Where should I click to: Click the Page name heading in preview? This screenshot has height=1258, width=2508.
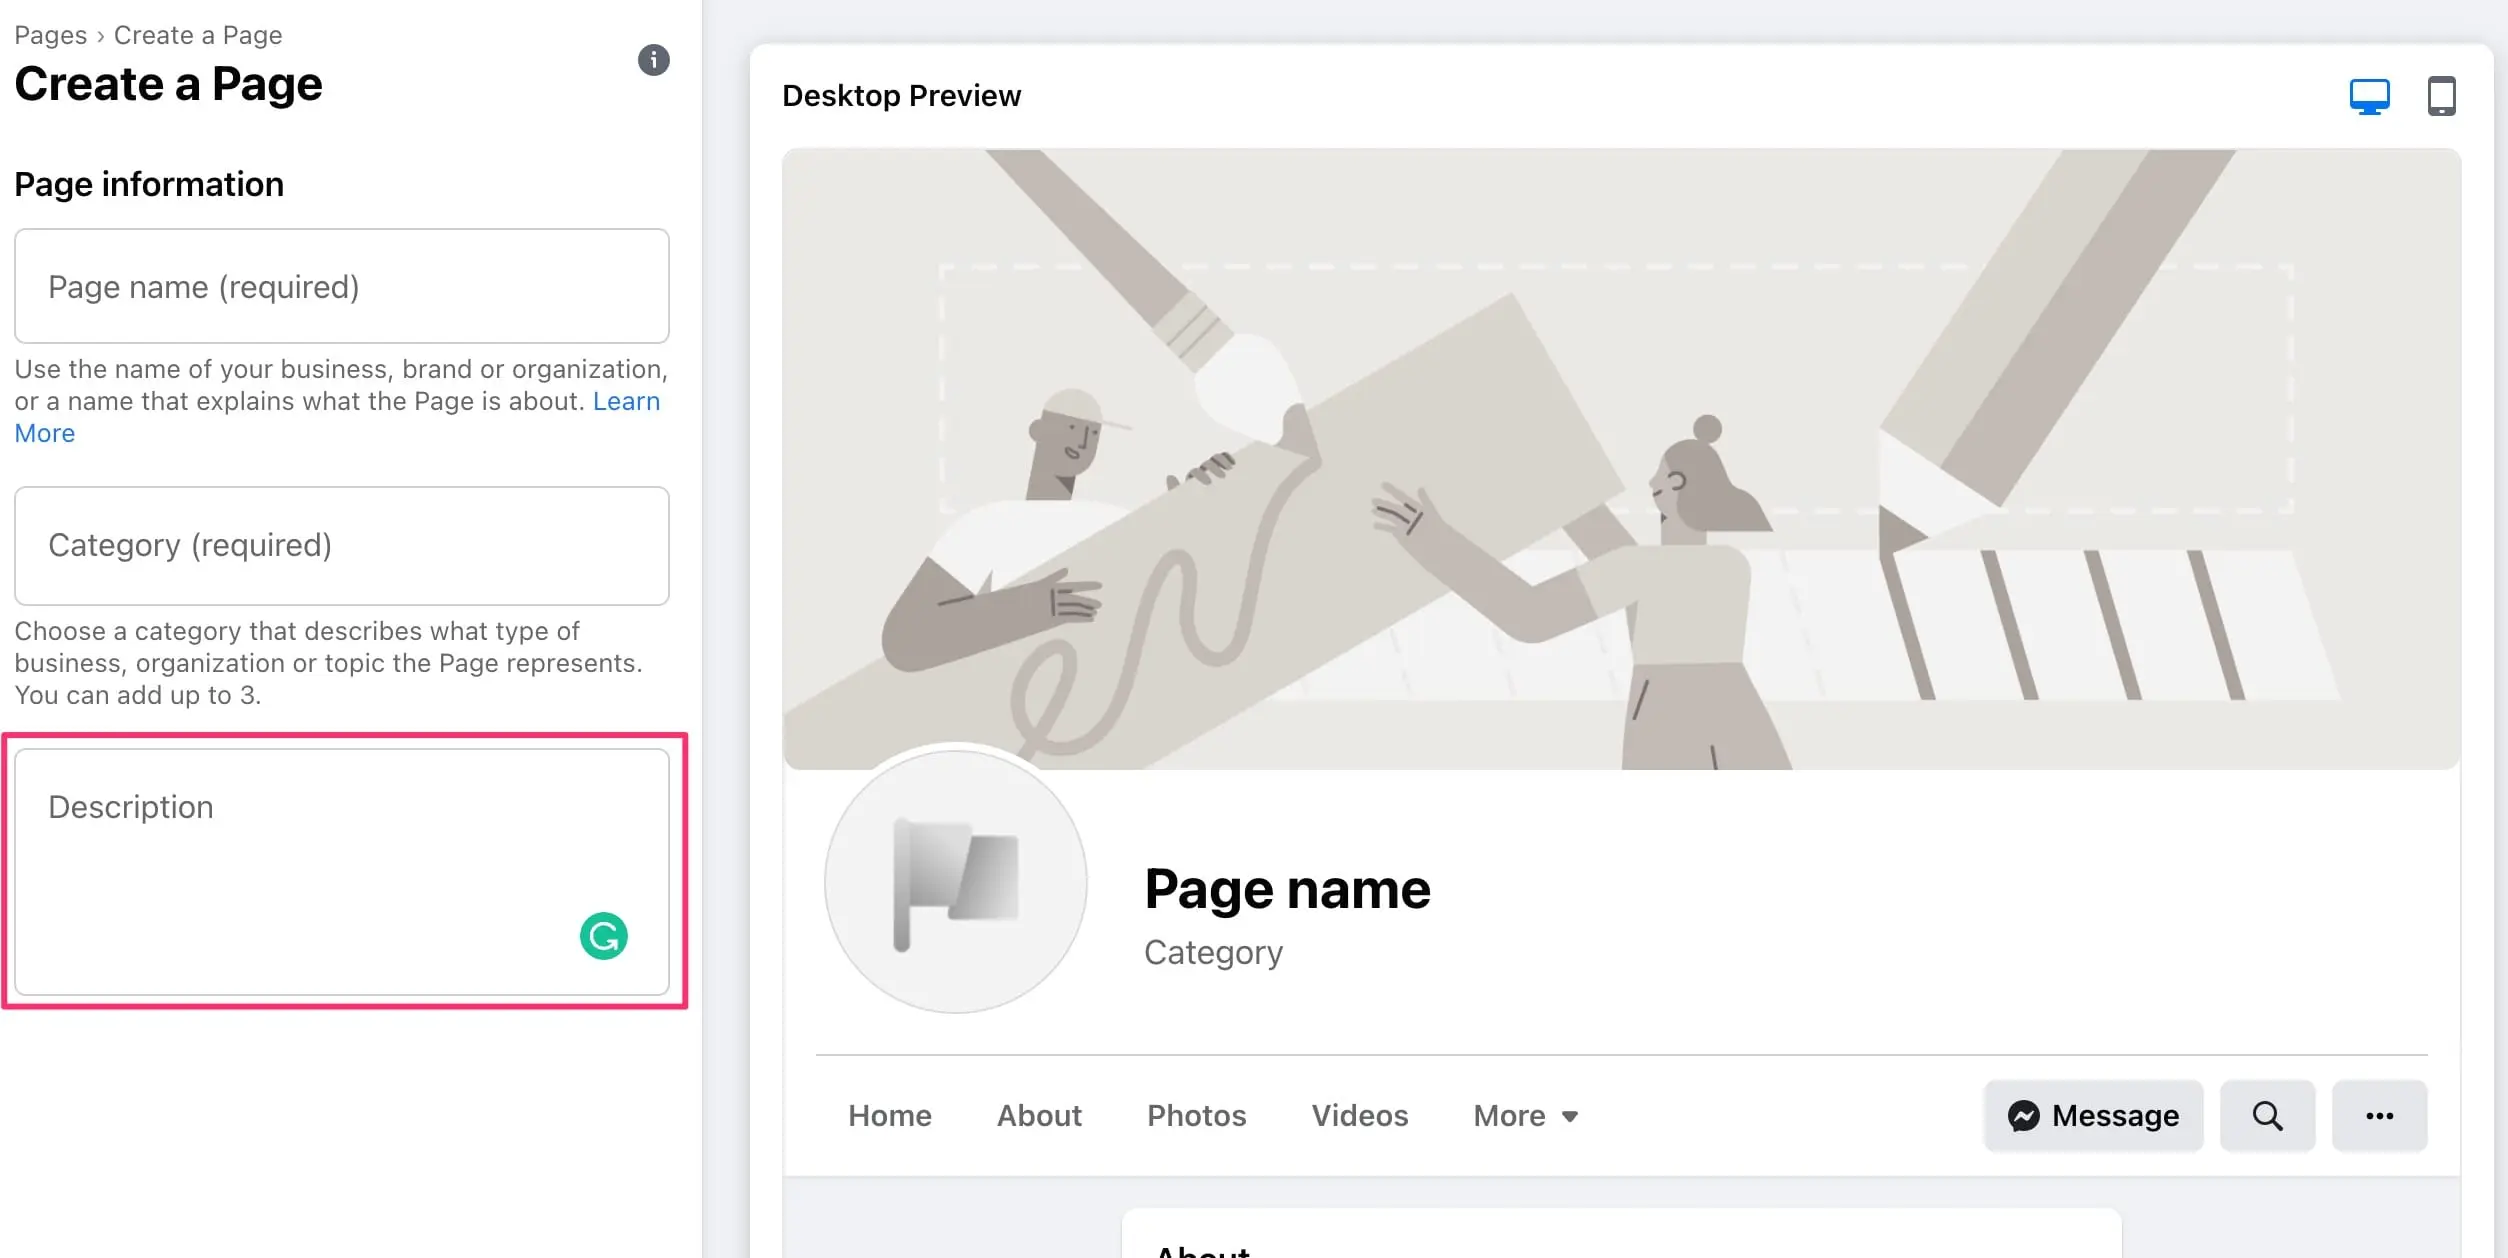tap(1287, 889)
